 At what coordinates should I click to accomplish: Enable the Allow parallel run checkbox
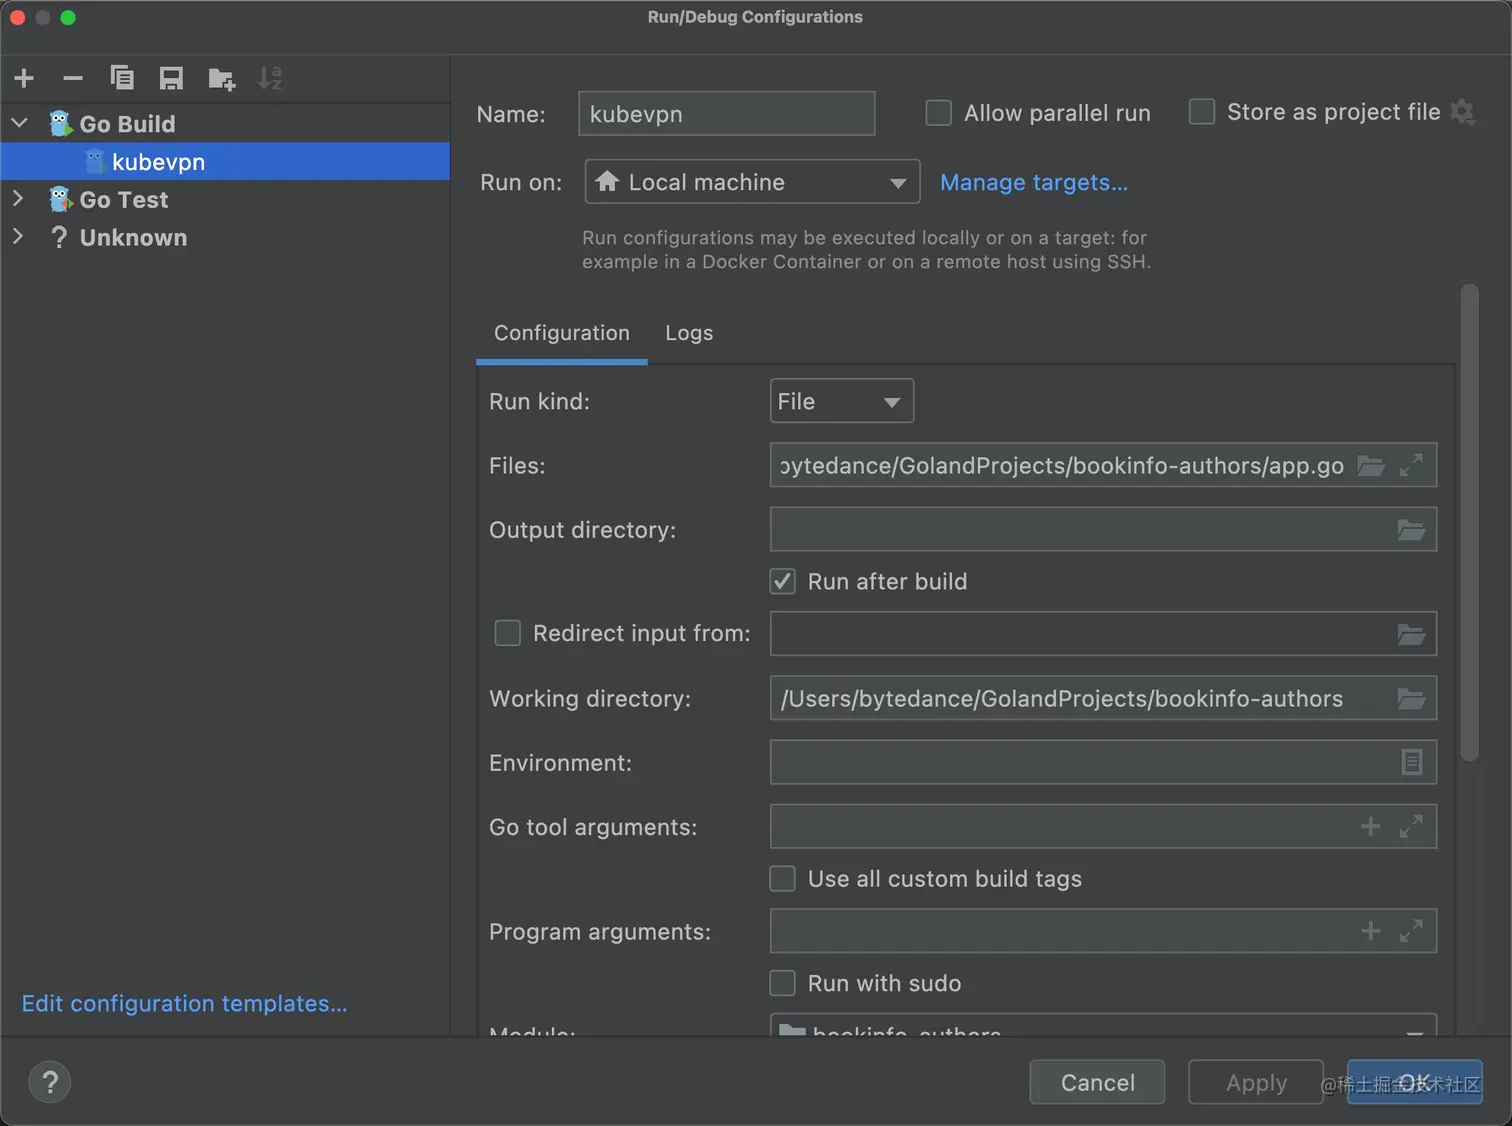point(938,113)
